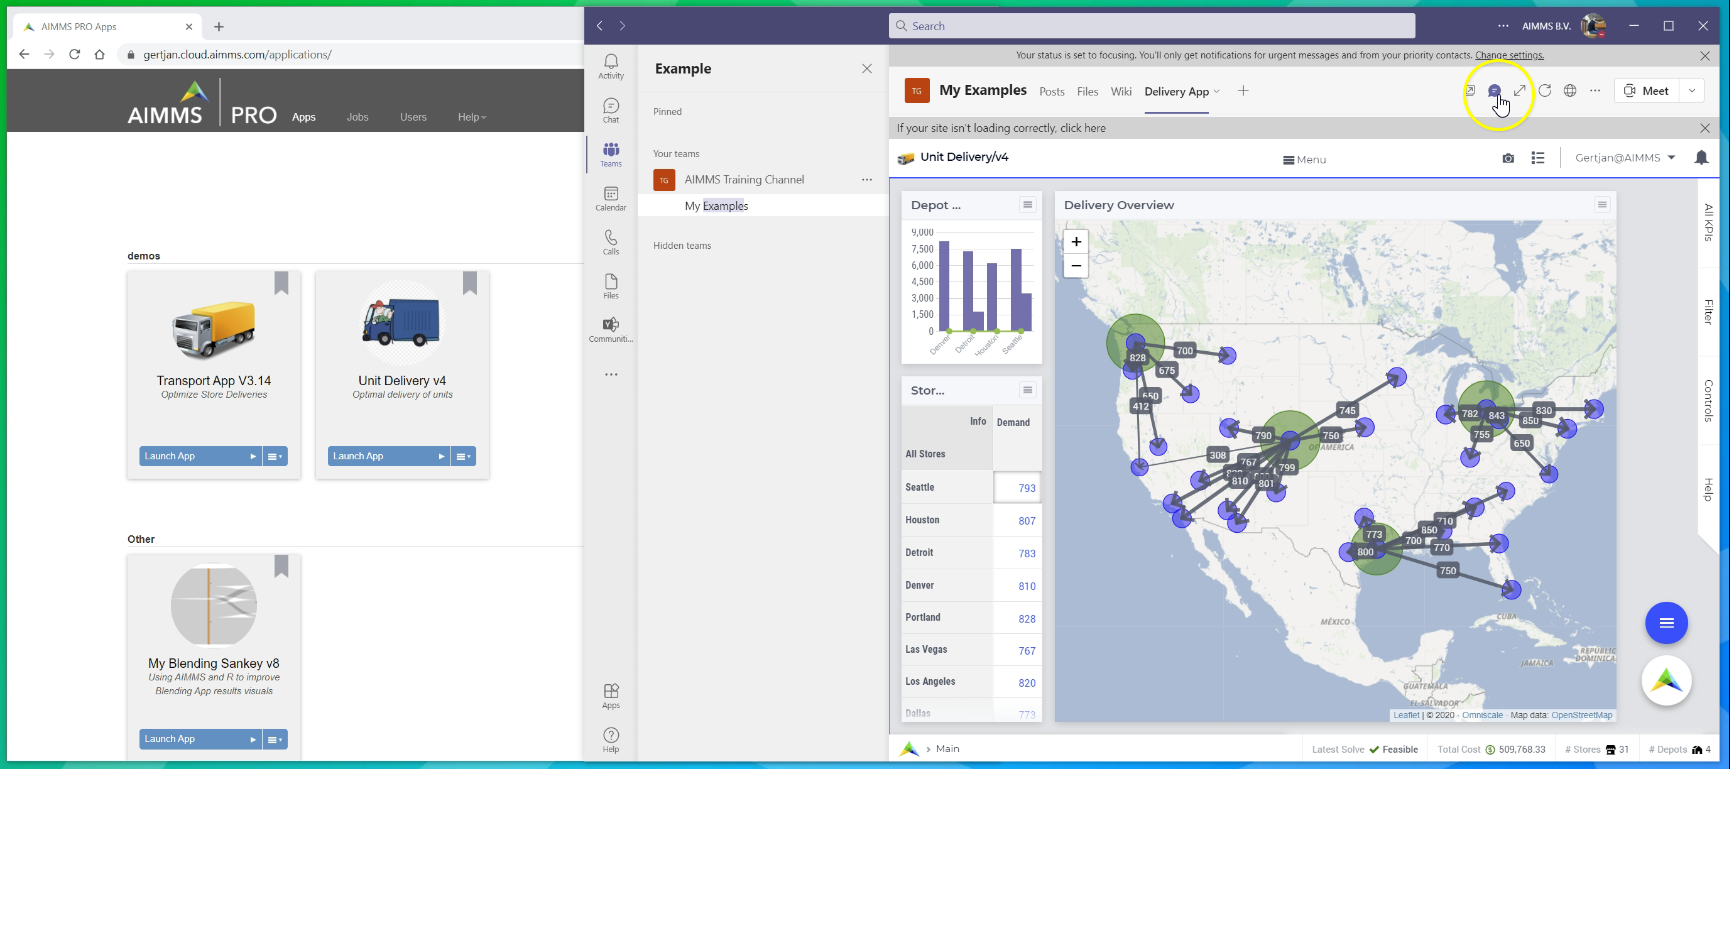The height and width of the screenshot is (942, 1730).
Task: Open Calls in Teams sidebar
Action: 611,242
